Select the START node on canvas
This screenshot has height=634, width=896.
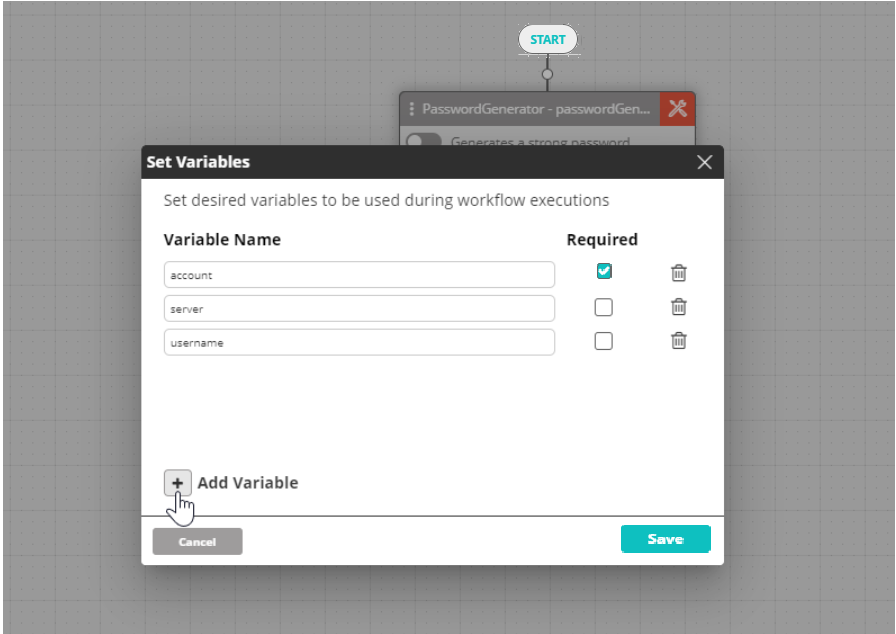click(x=547, y=39)
